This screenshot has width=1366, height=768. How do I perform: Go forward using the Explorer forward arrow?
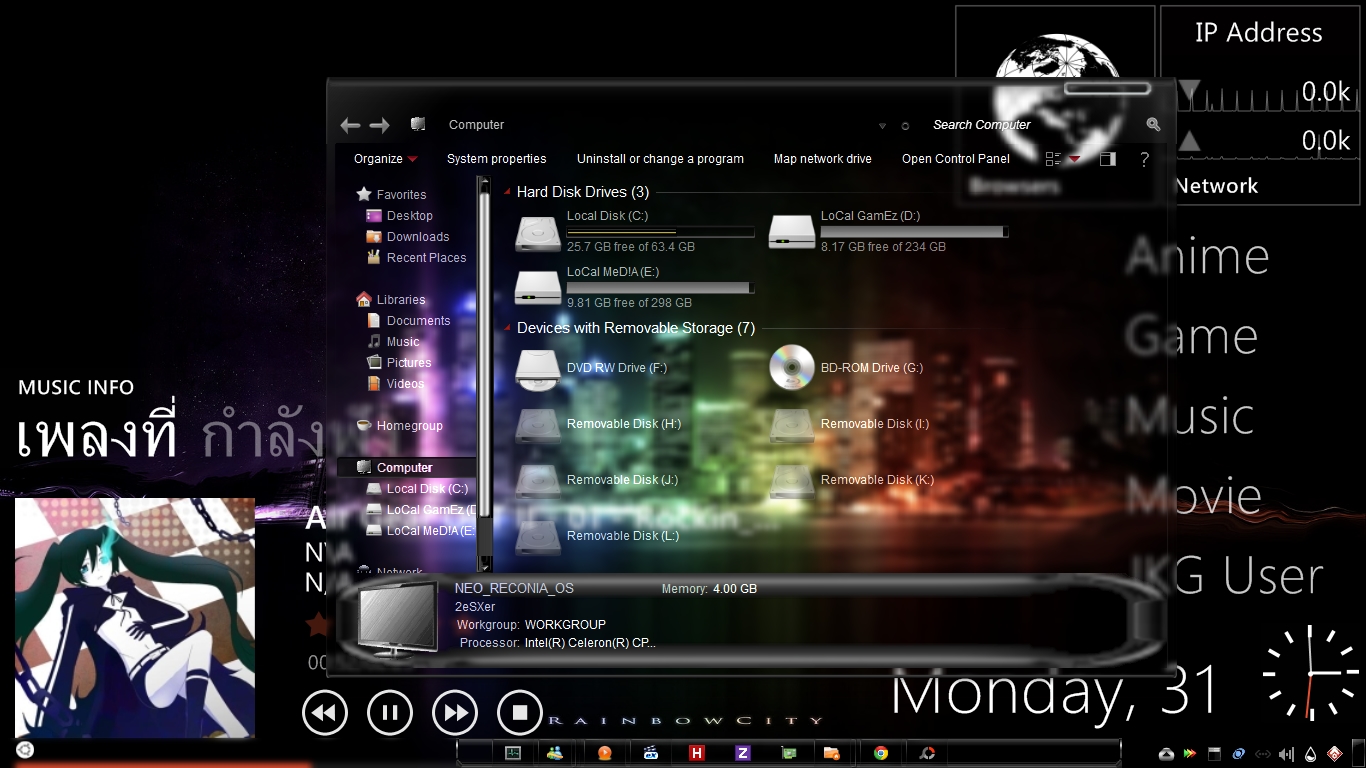379,125
